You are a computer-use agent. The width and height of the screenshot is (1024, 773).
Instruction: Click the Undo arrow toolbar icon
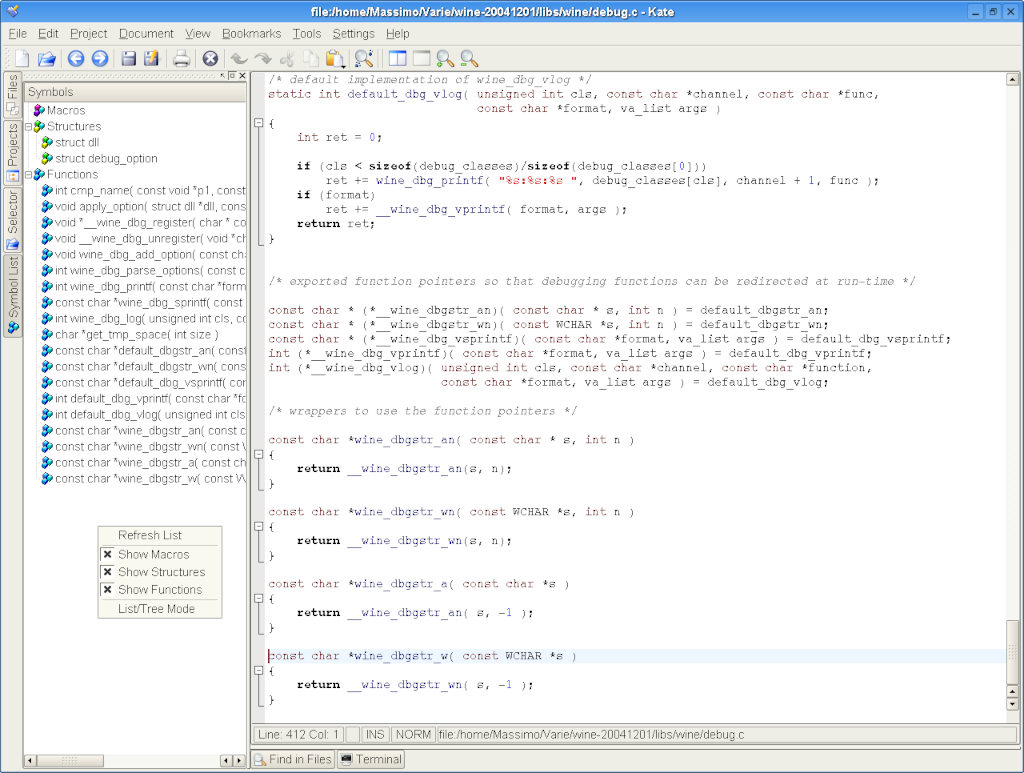[x=238, y=57]
